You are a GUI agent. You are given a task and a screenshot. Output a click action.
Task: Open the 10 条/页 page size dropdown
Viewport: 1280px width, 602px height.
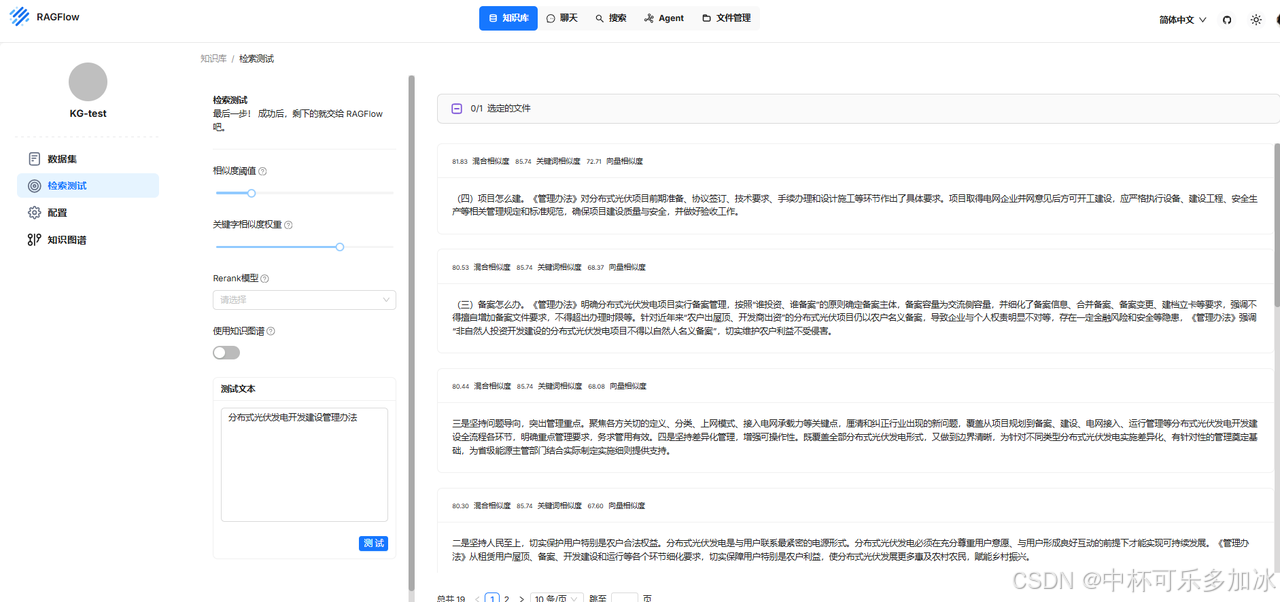tap(555, 598)
